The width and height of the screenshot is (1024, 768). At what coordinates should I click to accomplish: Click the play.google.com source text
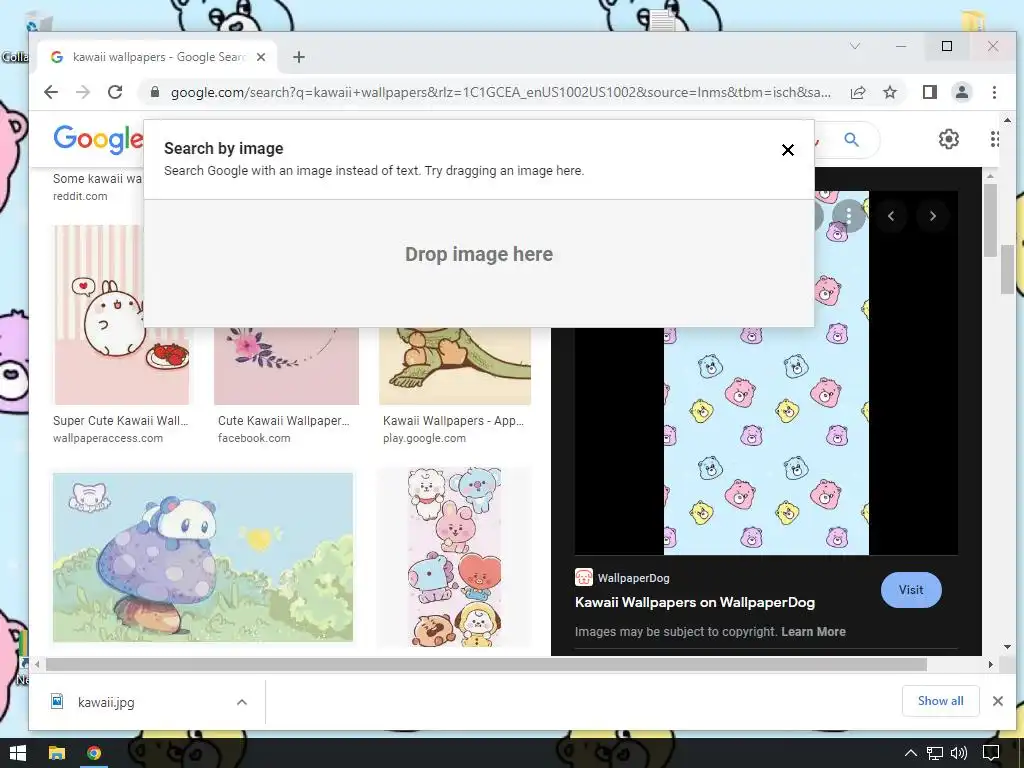424,438
